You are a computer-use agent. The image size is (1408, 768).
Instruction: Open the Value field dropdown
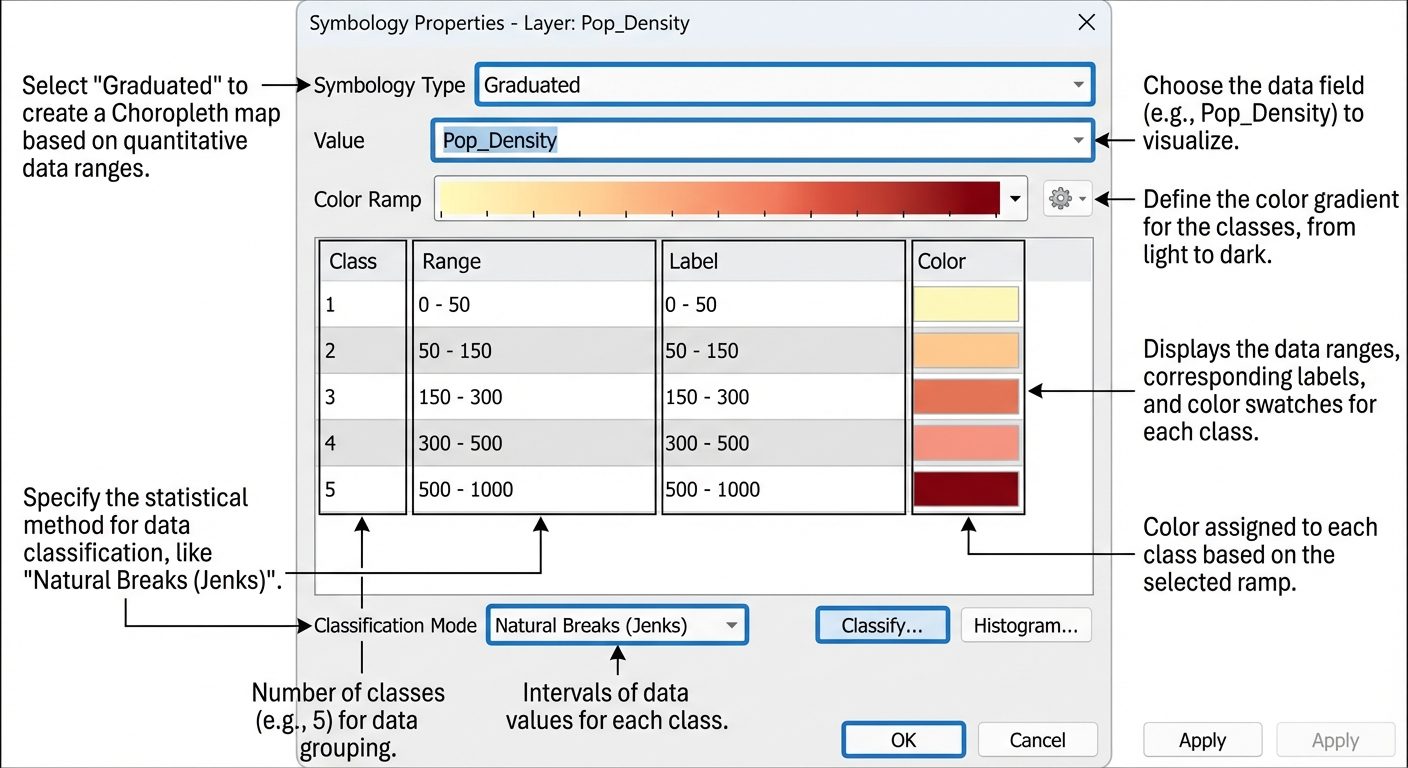1078,140
